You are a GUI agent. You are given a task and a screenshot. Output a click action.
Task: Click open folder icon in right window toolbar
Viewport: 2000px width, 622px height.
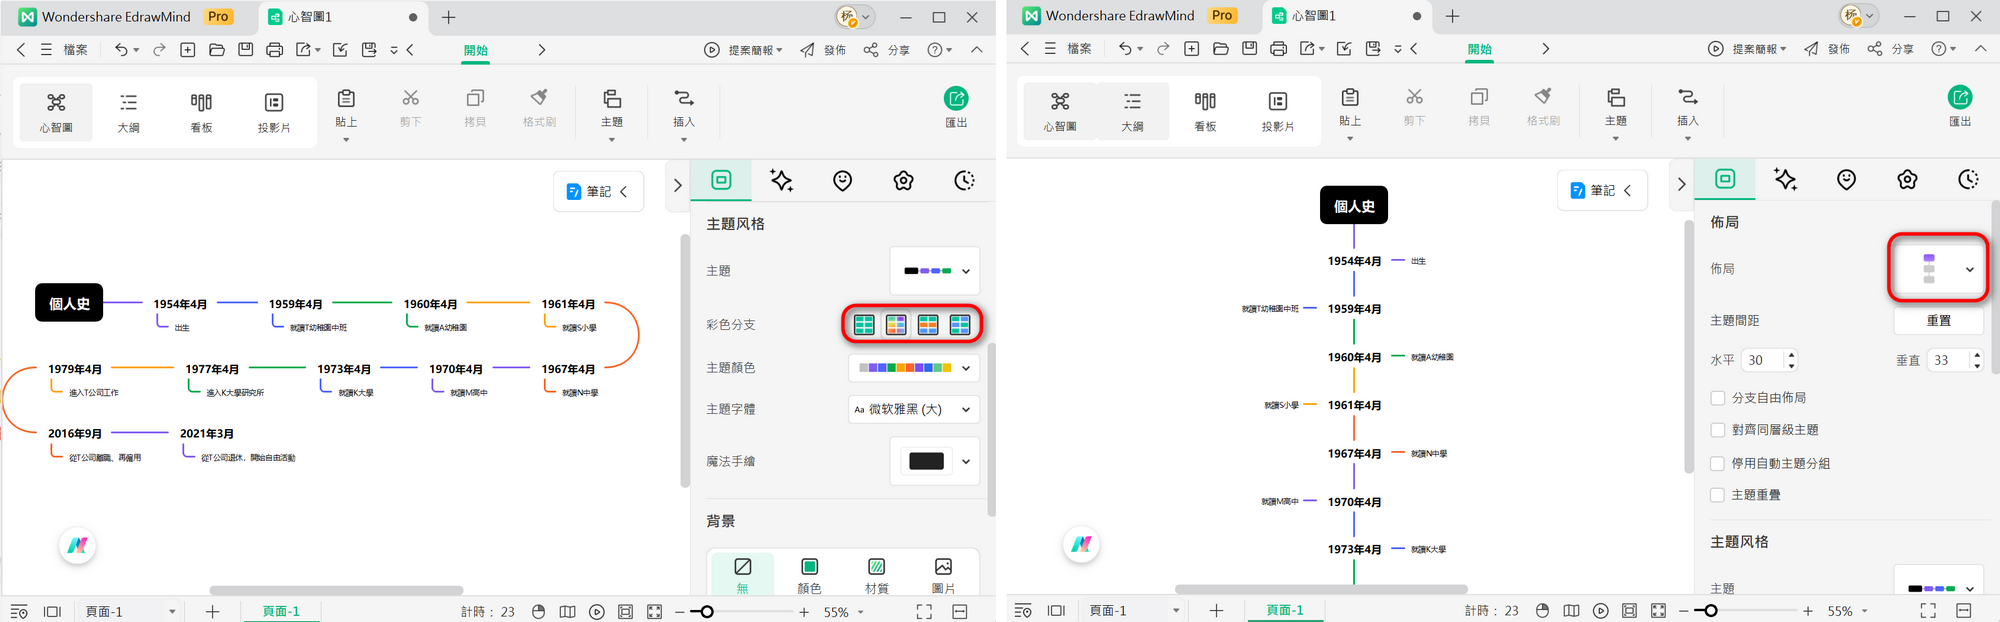(1220, 48)
